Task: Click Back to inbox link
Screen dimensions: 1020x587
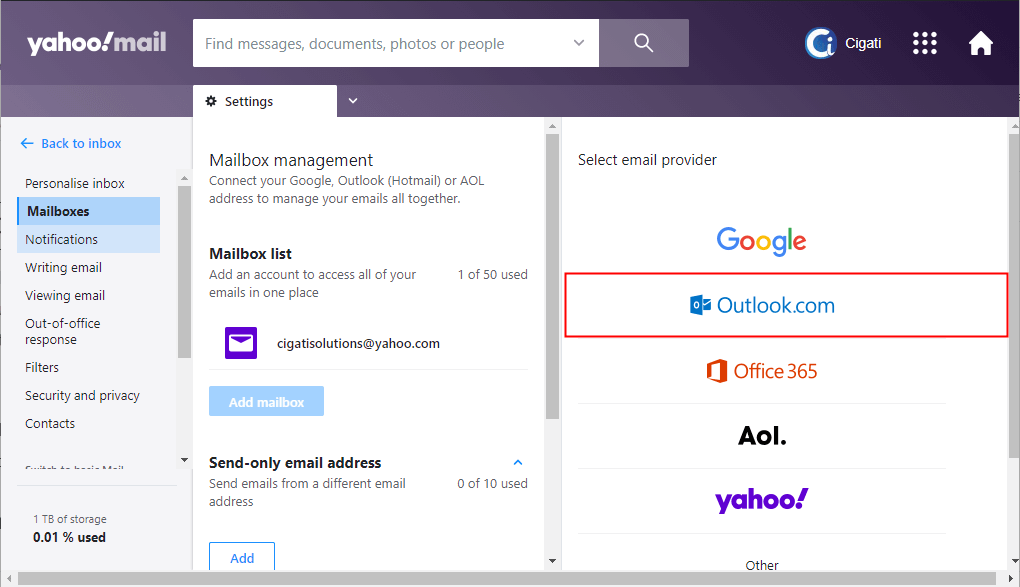Action: point(81,143)
